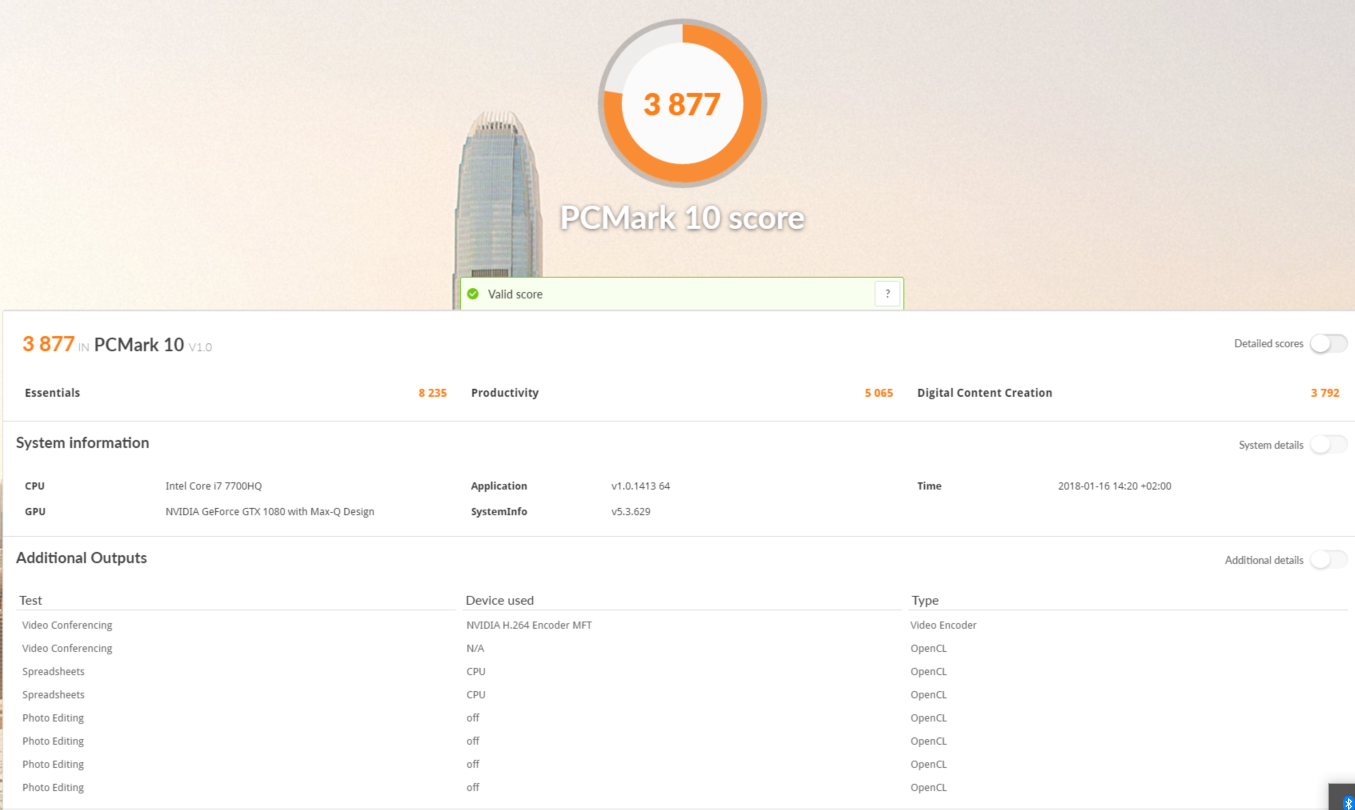The image size is (1355, 810).
Task: Select the 'Productivity' score label
Action: [x=505, y=393]
